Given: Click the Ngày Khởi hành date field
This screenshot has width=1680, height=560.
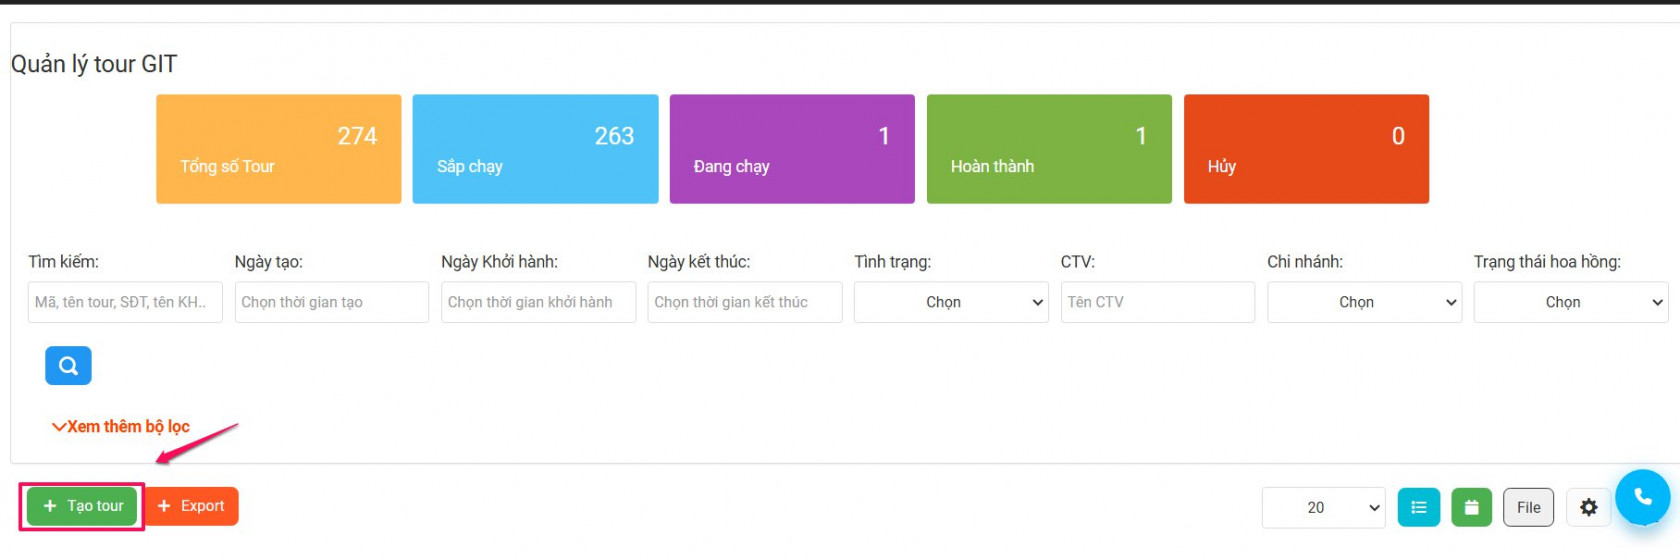Looking at the screenshot, I should pyautogui.click(x=538, y=302).
